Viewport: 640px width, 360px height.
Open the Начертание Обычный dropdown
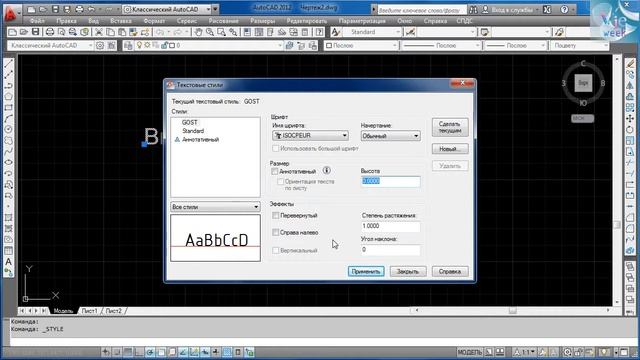[391, 136]
